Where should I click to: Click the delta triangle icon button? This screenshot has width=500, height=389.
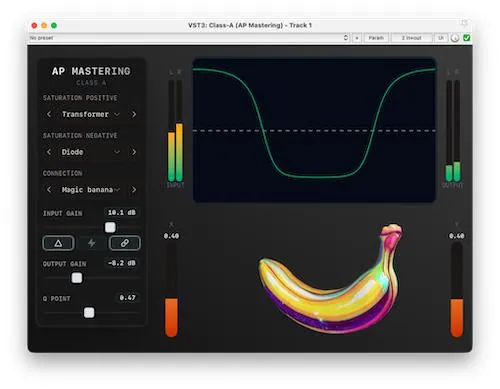pyautogui.click(x=58, y=243)
